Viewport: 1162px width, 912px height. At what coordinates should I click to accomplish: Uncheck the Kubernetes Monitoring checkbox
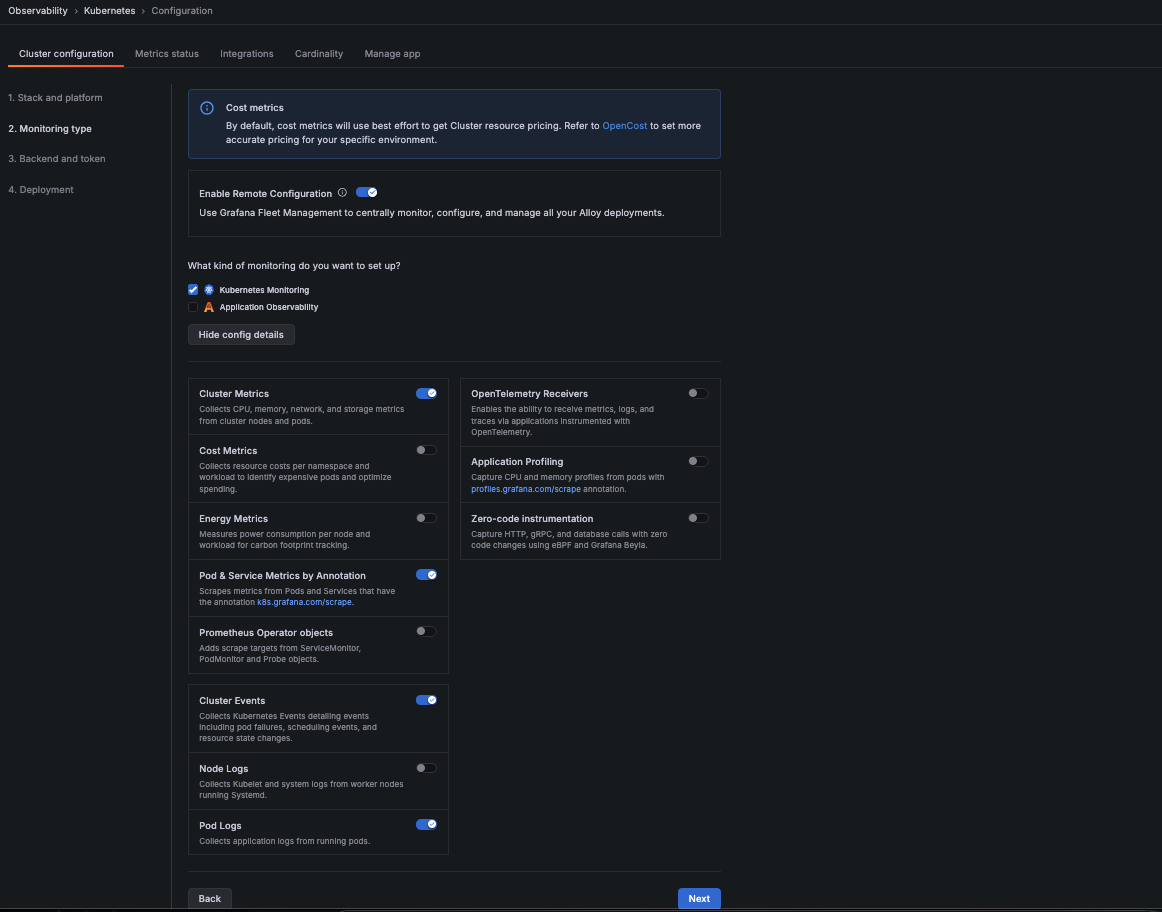[193, 290]
